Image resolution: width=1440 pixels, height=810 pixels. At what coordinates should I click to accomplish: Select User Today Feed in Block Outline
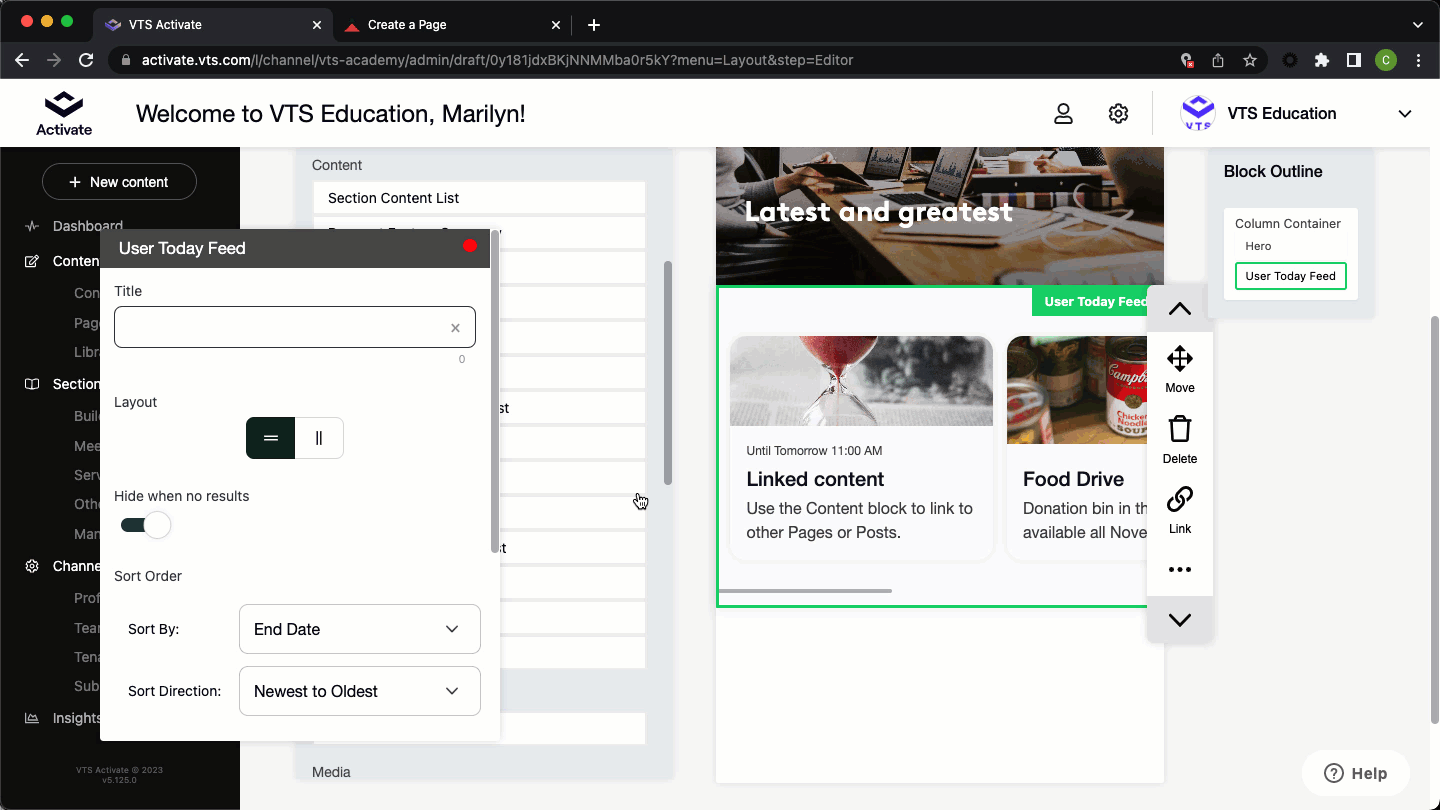click(1290, 276)
